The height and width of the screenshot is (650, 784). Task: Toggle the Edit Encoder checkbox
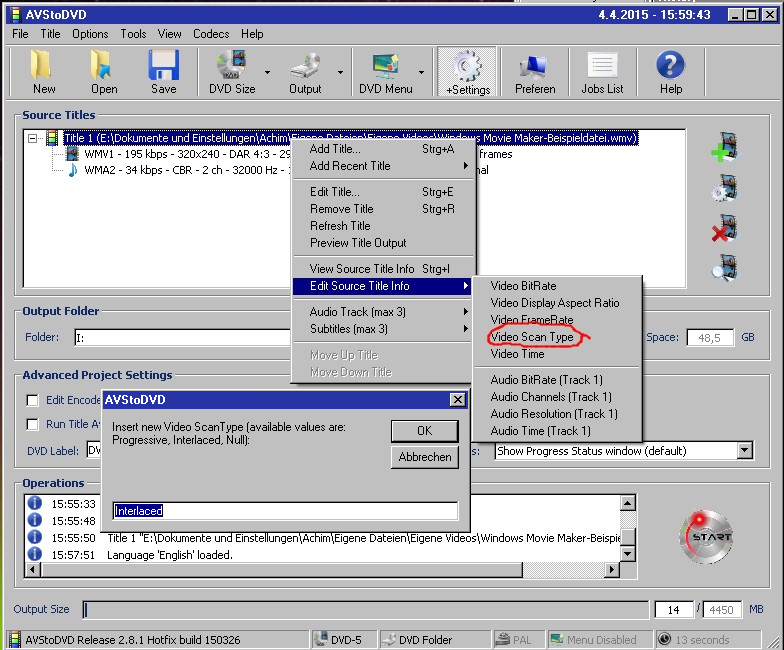pos(32,400)
